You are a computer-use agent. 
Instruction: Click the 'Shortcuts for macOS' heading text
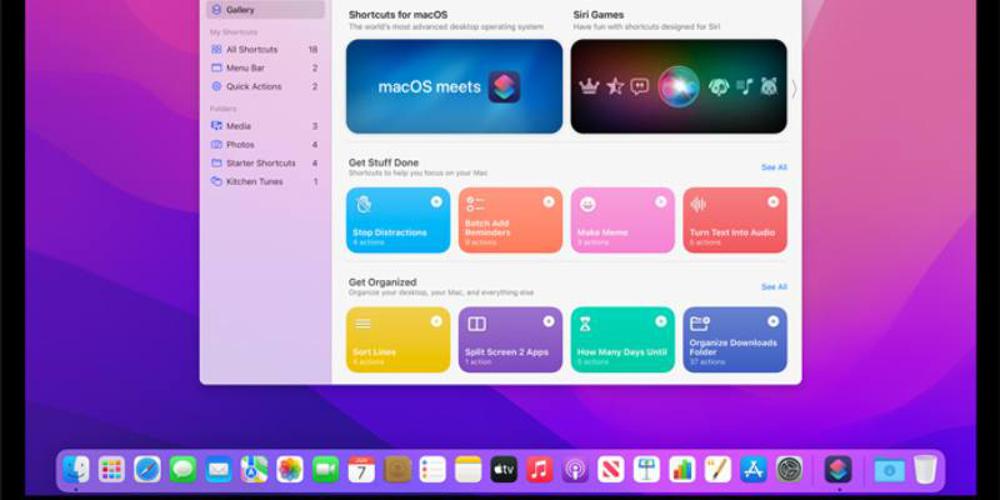coord(398,15)
